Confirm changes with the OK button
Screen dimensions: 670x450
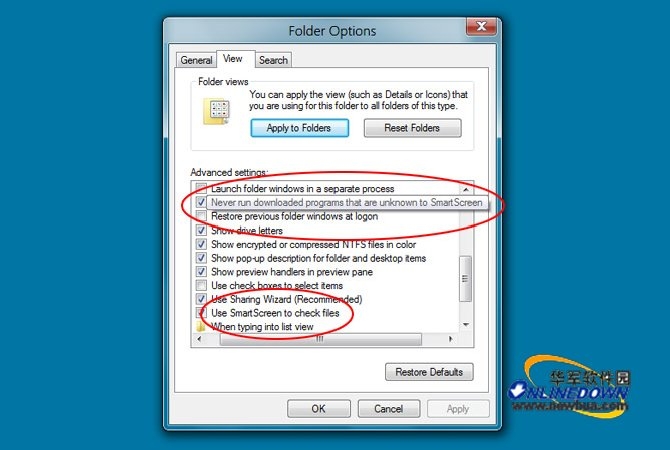pyautogui.click(x=319, y=409)
